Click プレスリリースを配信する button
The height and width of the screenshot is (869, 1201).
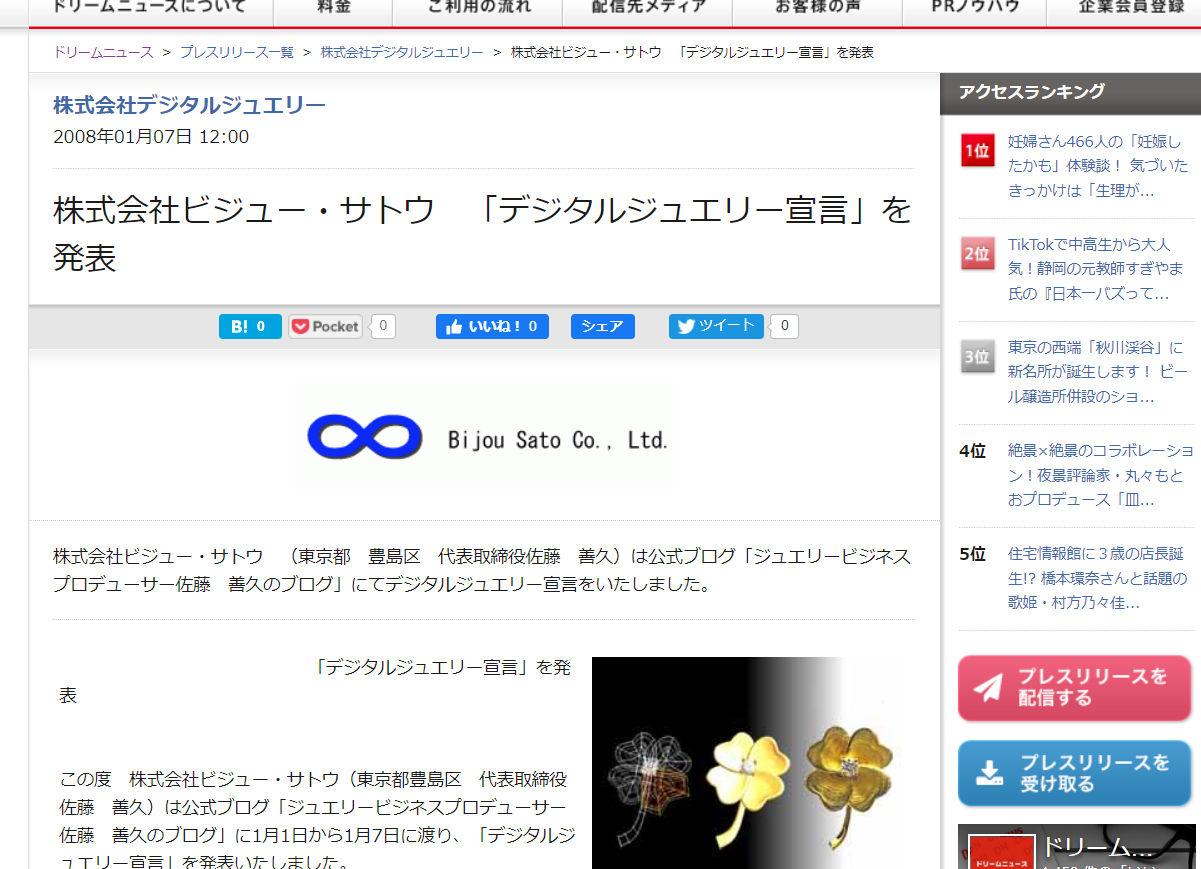pos(1074,688)
